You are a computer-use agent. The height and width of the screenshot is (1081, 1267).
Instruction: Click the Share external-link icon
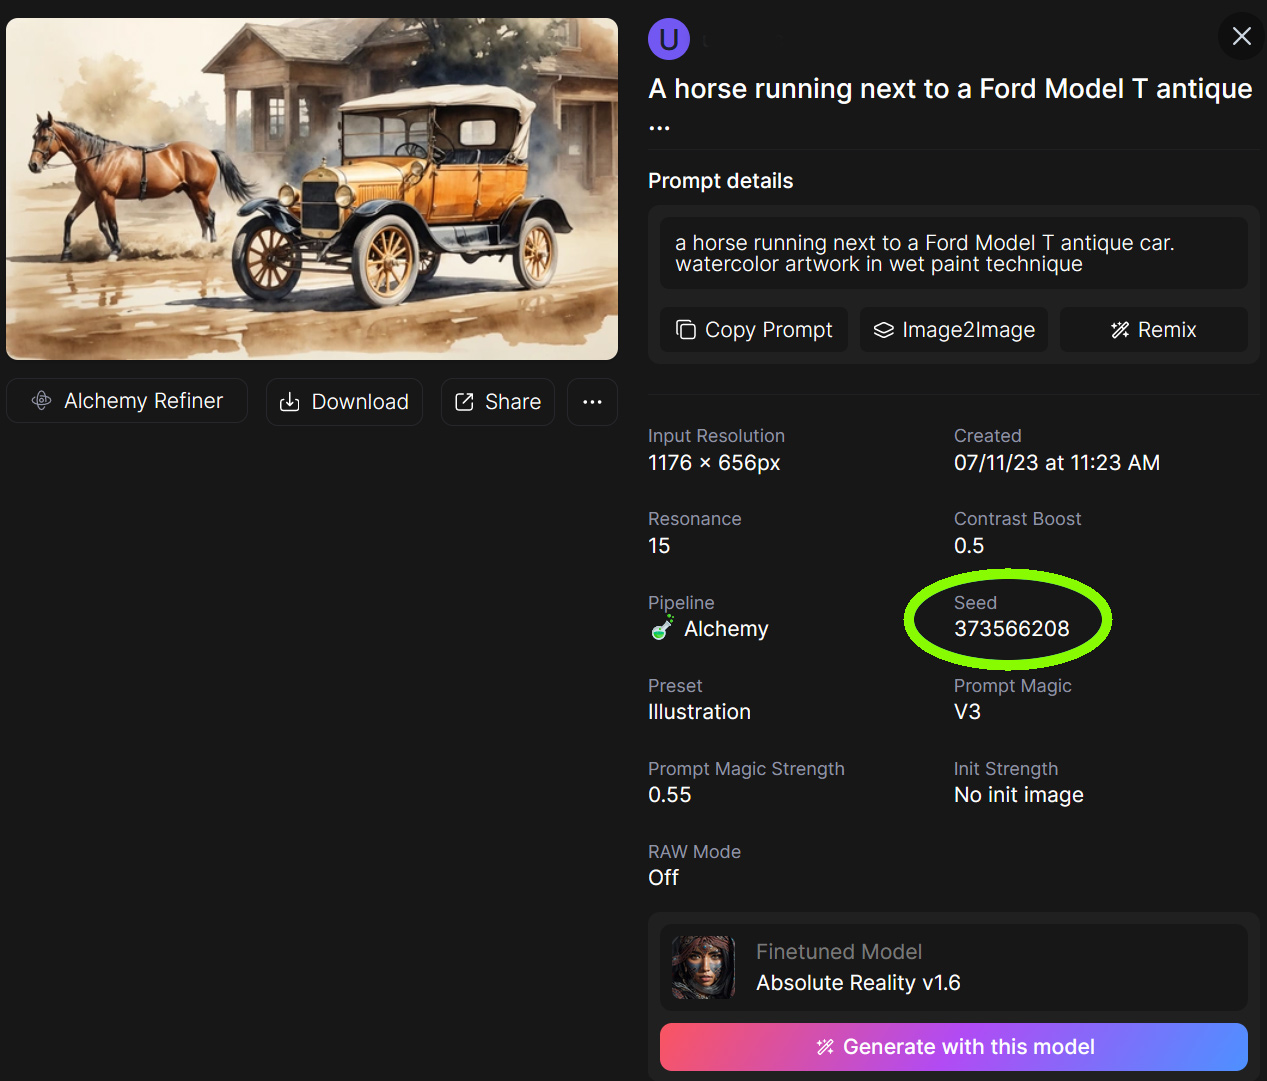coord(464,402)
